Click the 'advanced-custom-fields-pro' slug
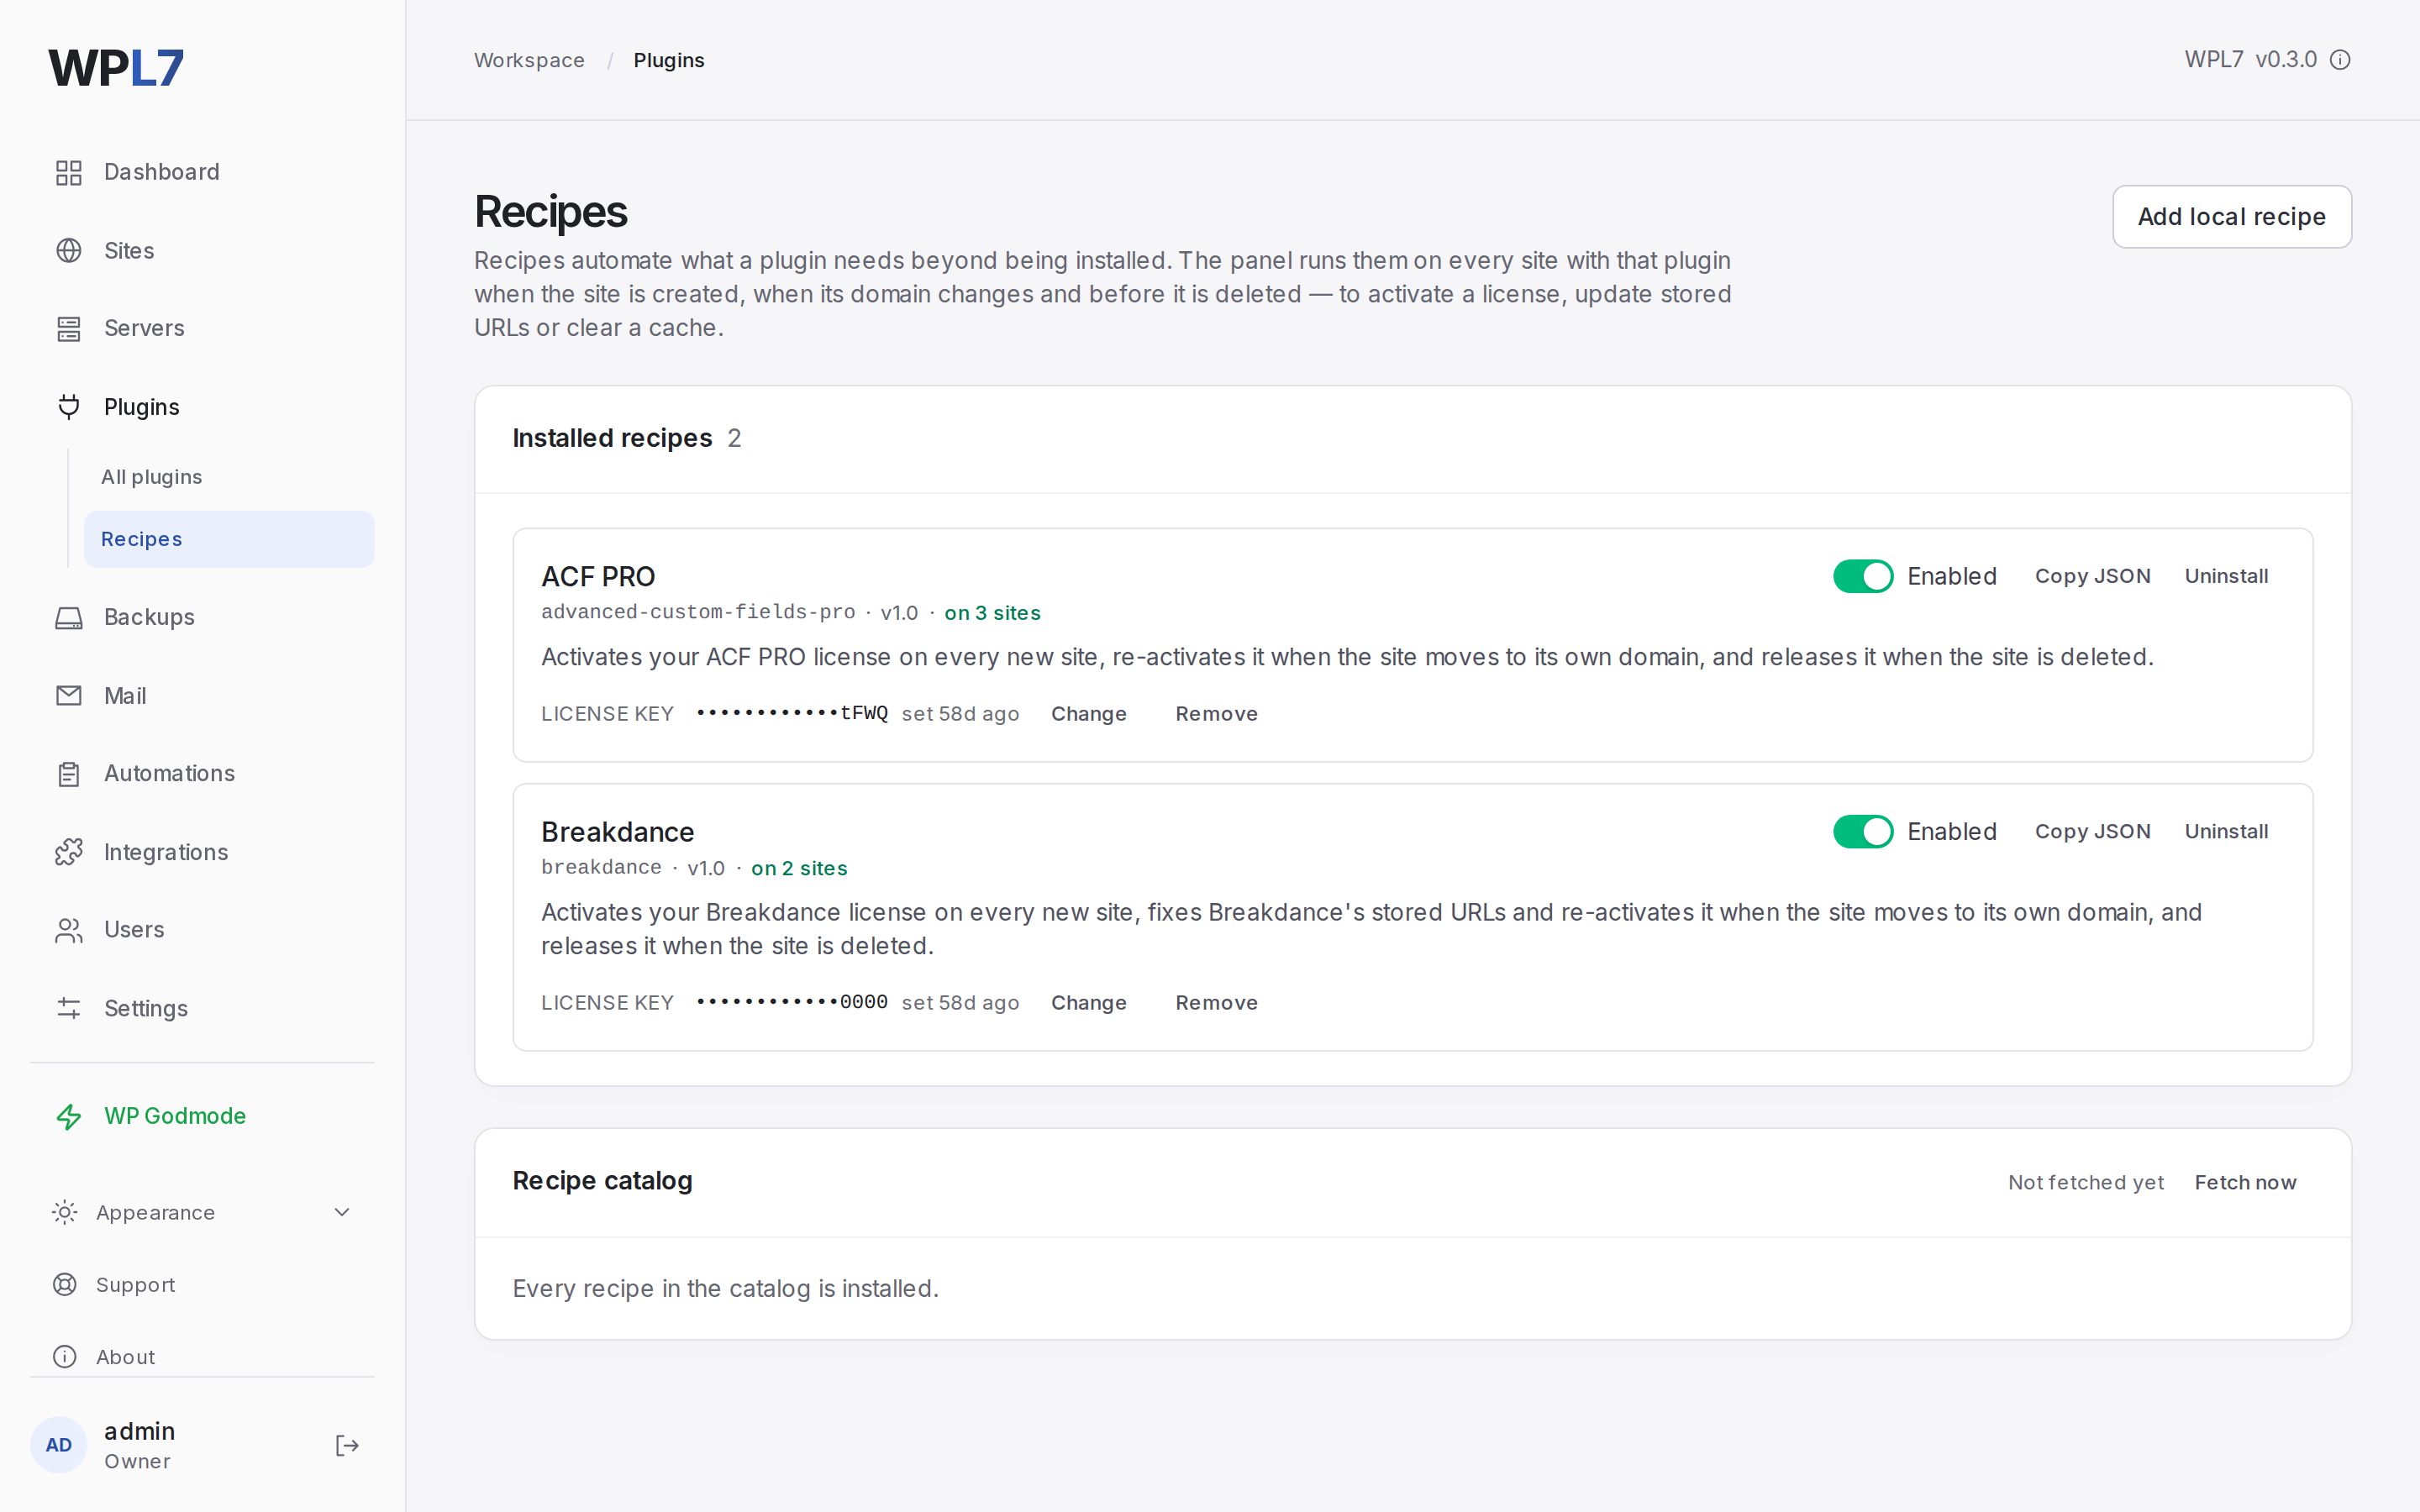Viewport: 2420px width, 1512px height. 698,612
